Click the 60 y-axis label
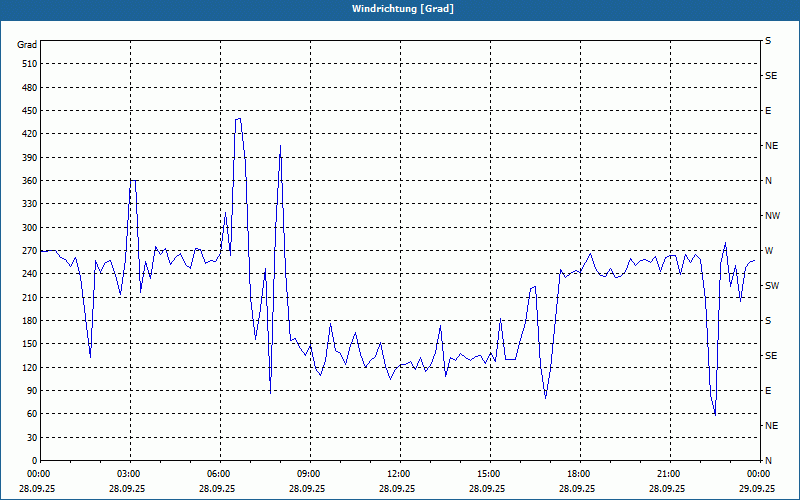Viewport: 800px width, 500px height. pos(32,414)
